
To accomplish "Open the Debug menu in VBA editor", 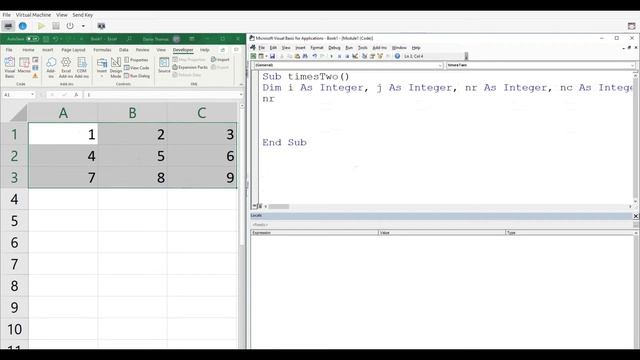I will coord(334,48).
